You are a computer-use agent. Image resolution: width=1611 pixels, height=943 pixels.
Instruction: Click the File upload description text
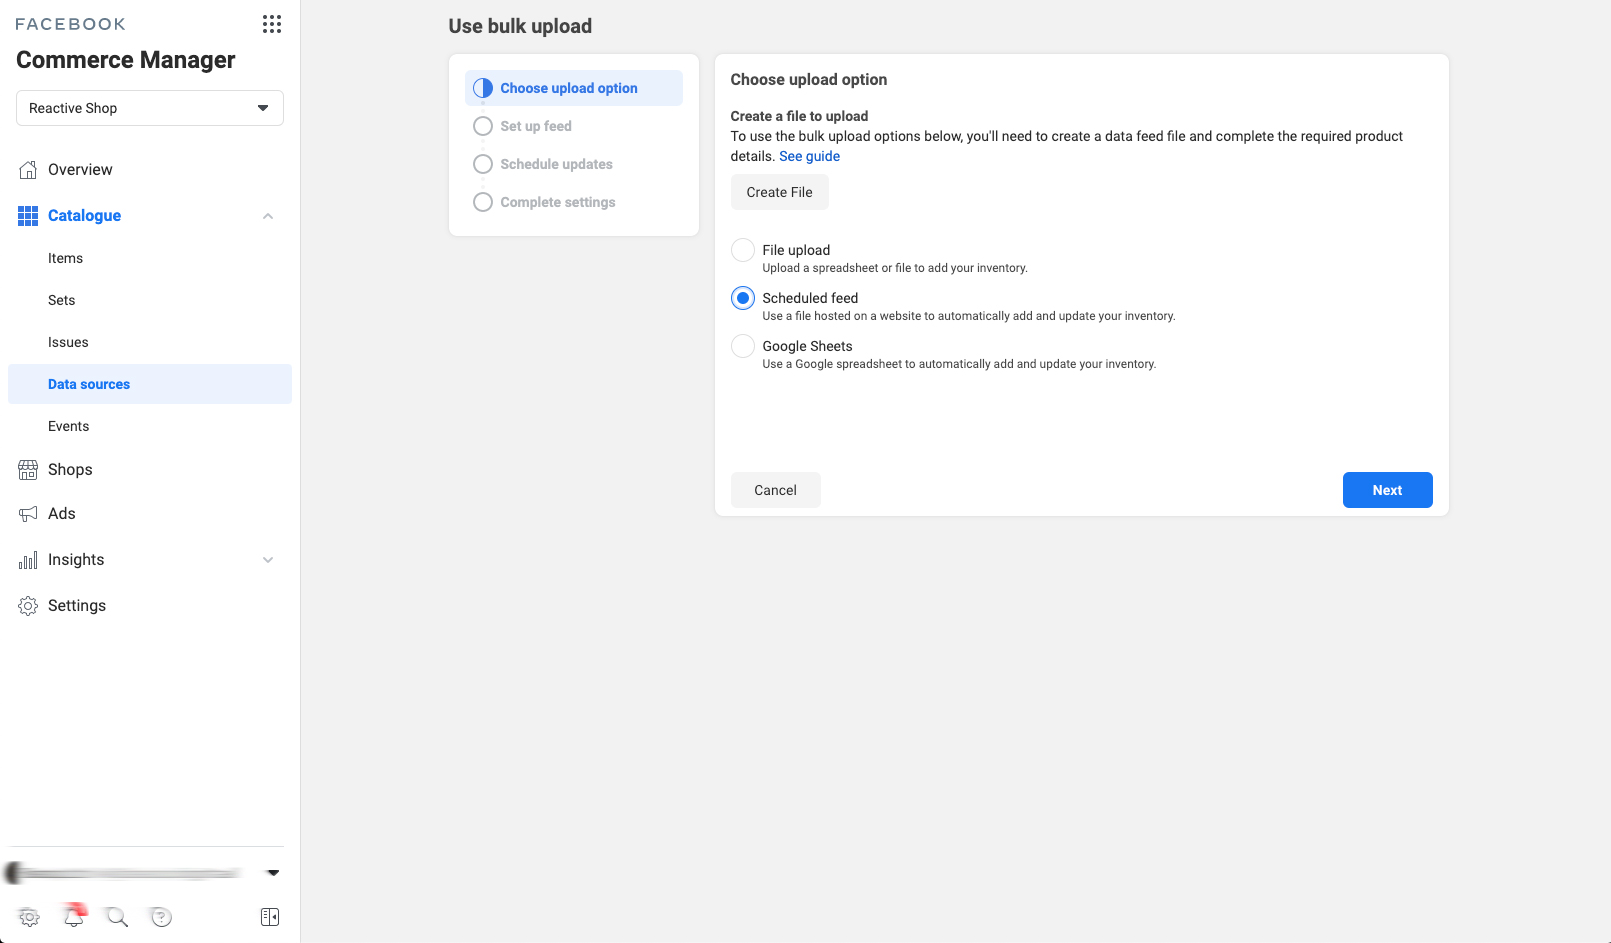(895, 268)
